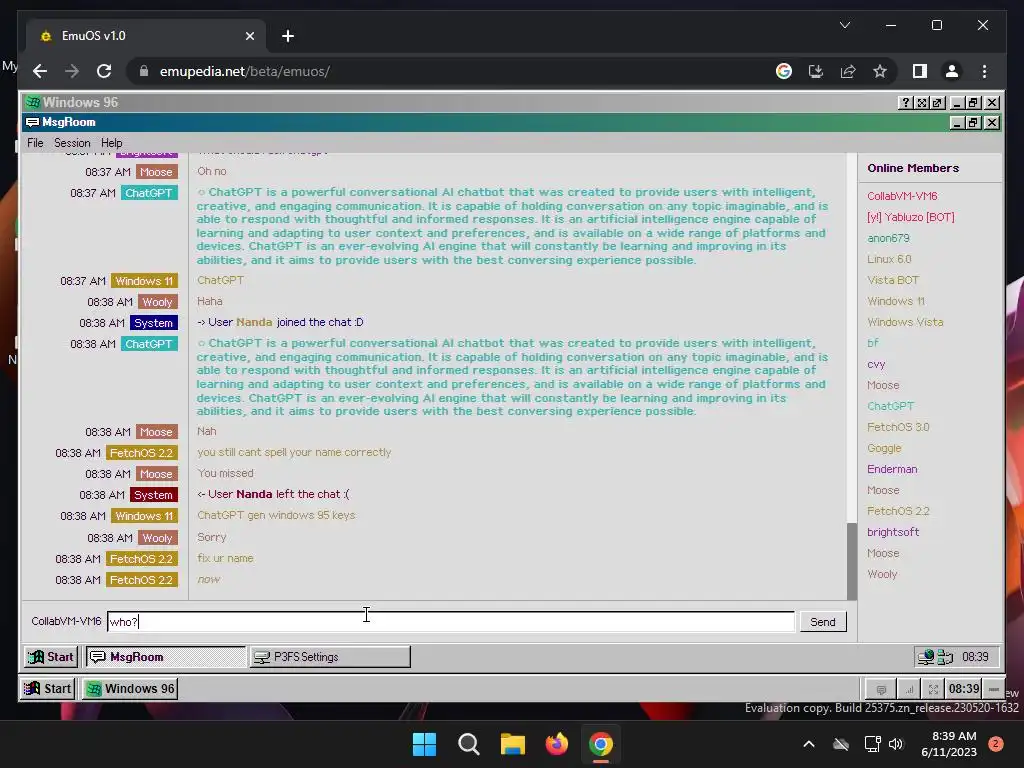Select CollabVM-VM6 in Online Members
This screenshot has width=1024, height=768.
902,196
